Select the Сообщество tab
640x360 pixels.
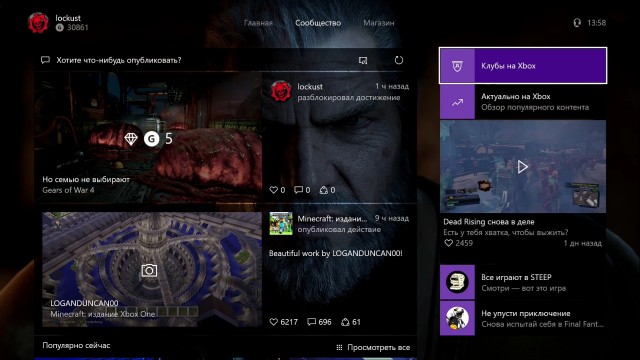[318, 23]
